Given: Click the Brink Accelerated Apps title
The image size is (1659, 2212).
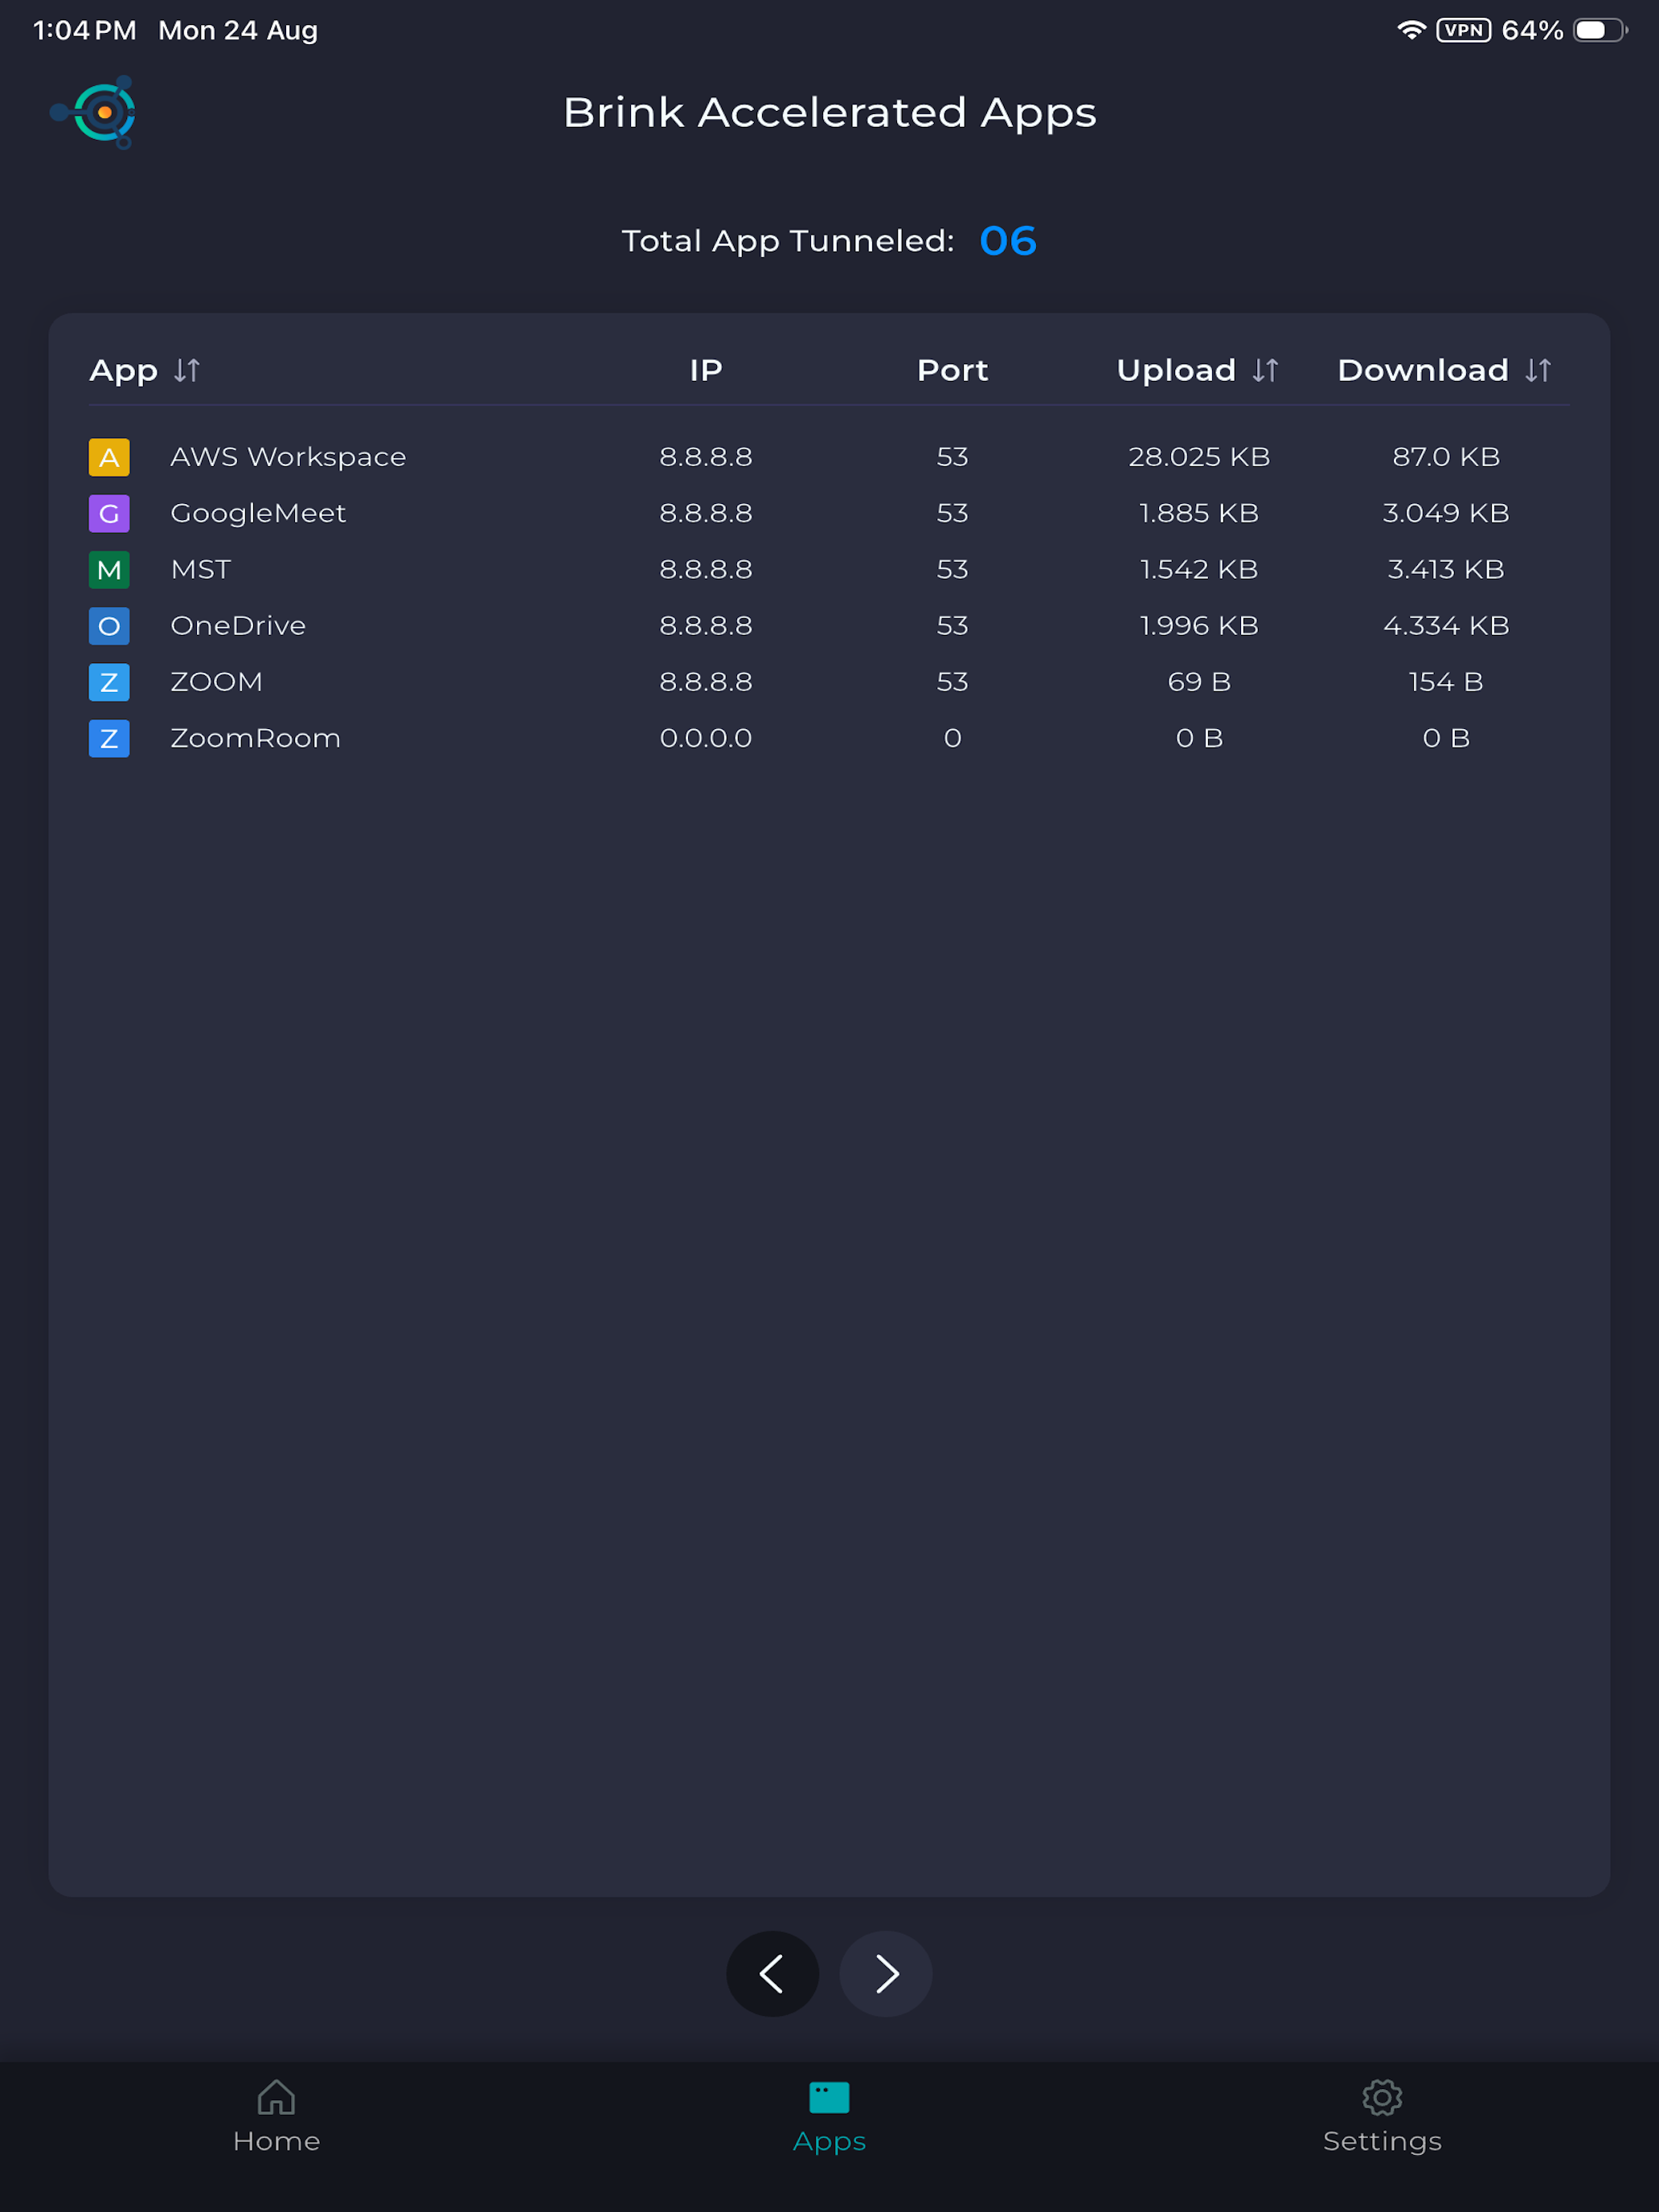Looking at the screenshot, I should coord(830,113).
